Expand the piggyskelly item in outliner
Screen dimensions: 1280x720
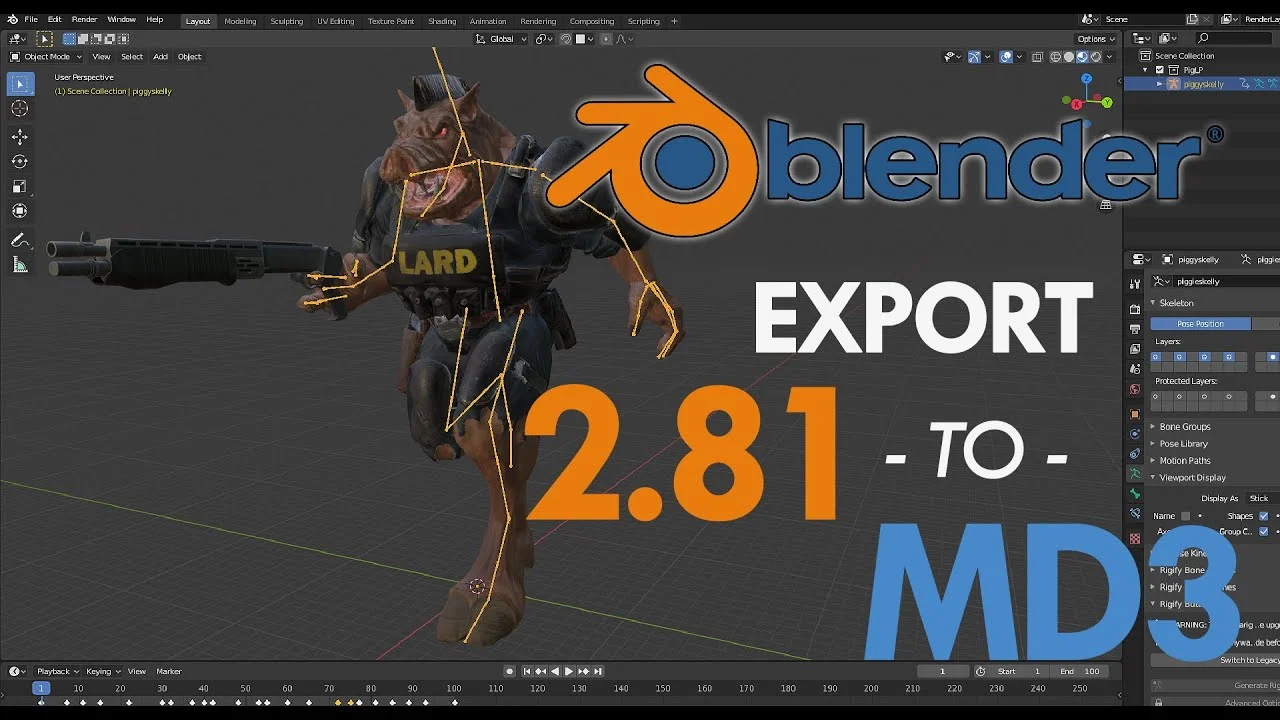pos(1160,84)
